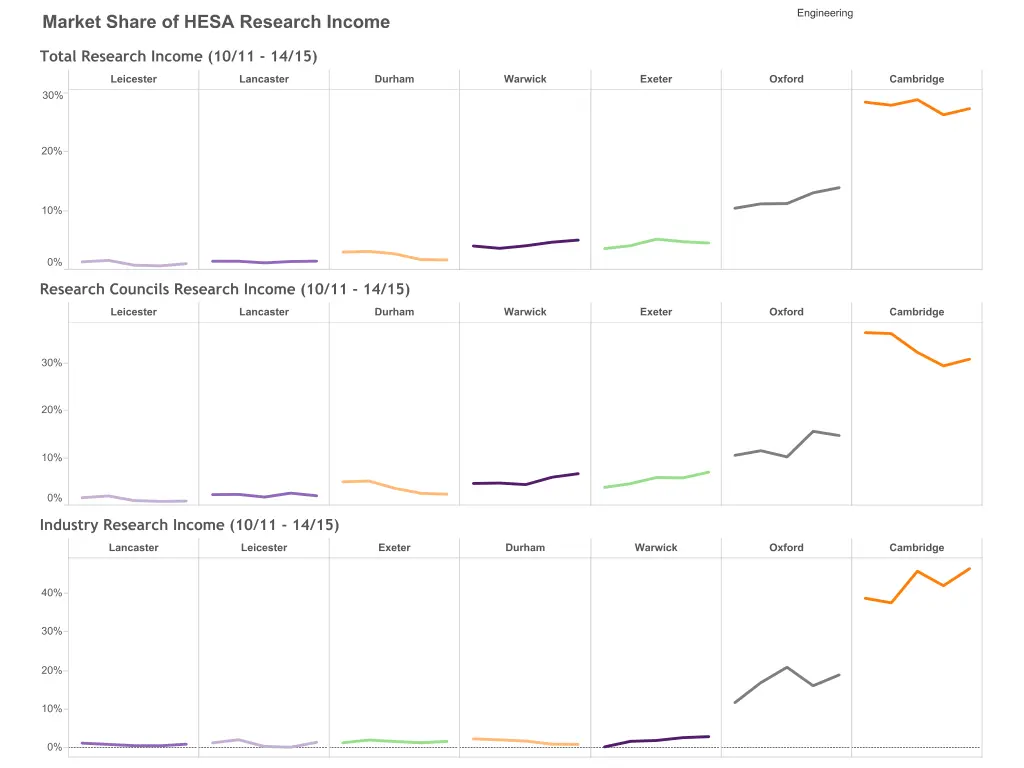The width and height of the screenshot is (1024, 768).
Task: Click the Market Share of HESA Research Income title
Action: pos(216,22)
